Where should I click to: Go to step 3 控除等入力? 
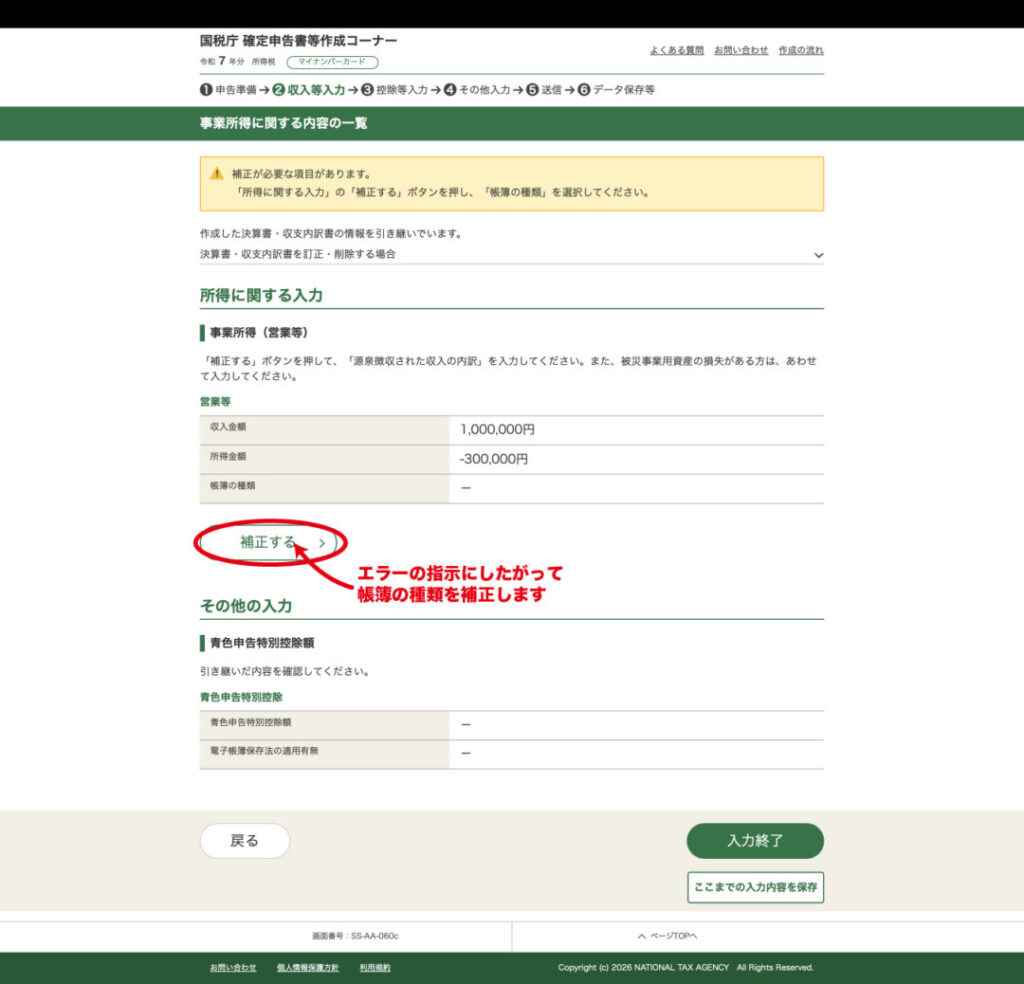point(394,90)
